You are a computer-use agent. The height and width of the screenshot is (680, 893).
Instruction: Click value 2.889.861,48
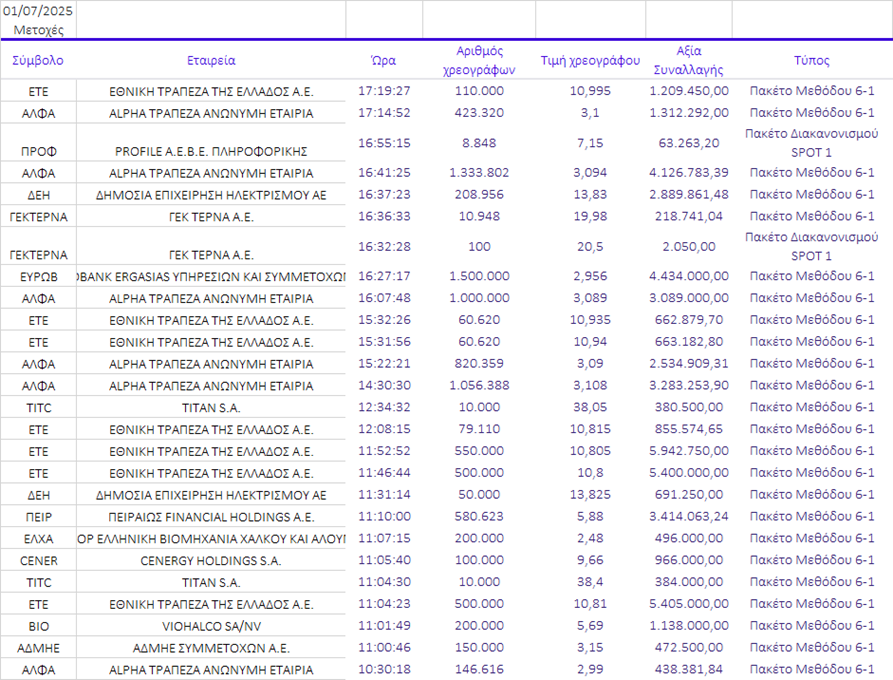click(x=689, y=194)
